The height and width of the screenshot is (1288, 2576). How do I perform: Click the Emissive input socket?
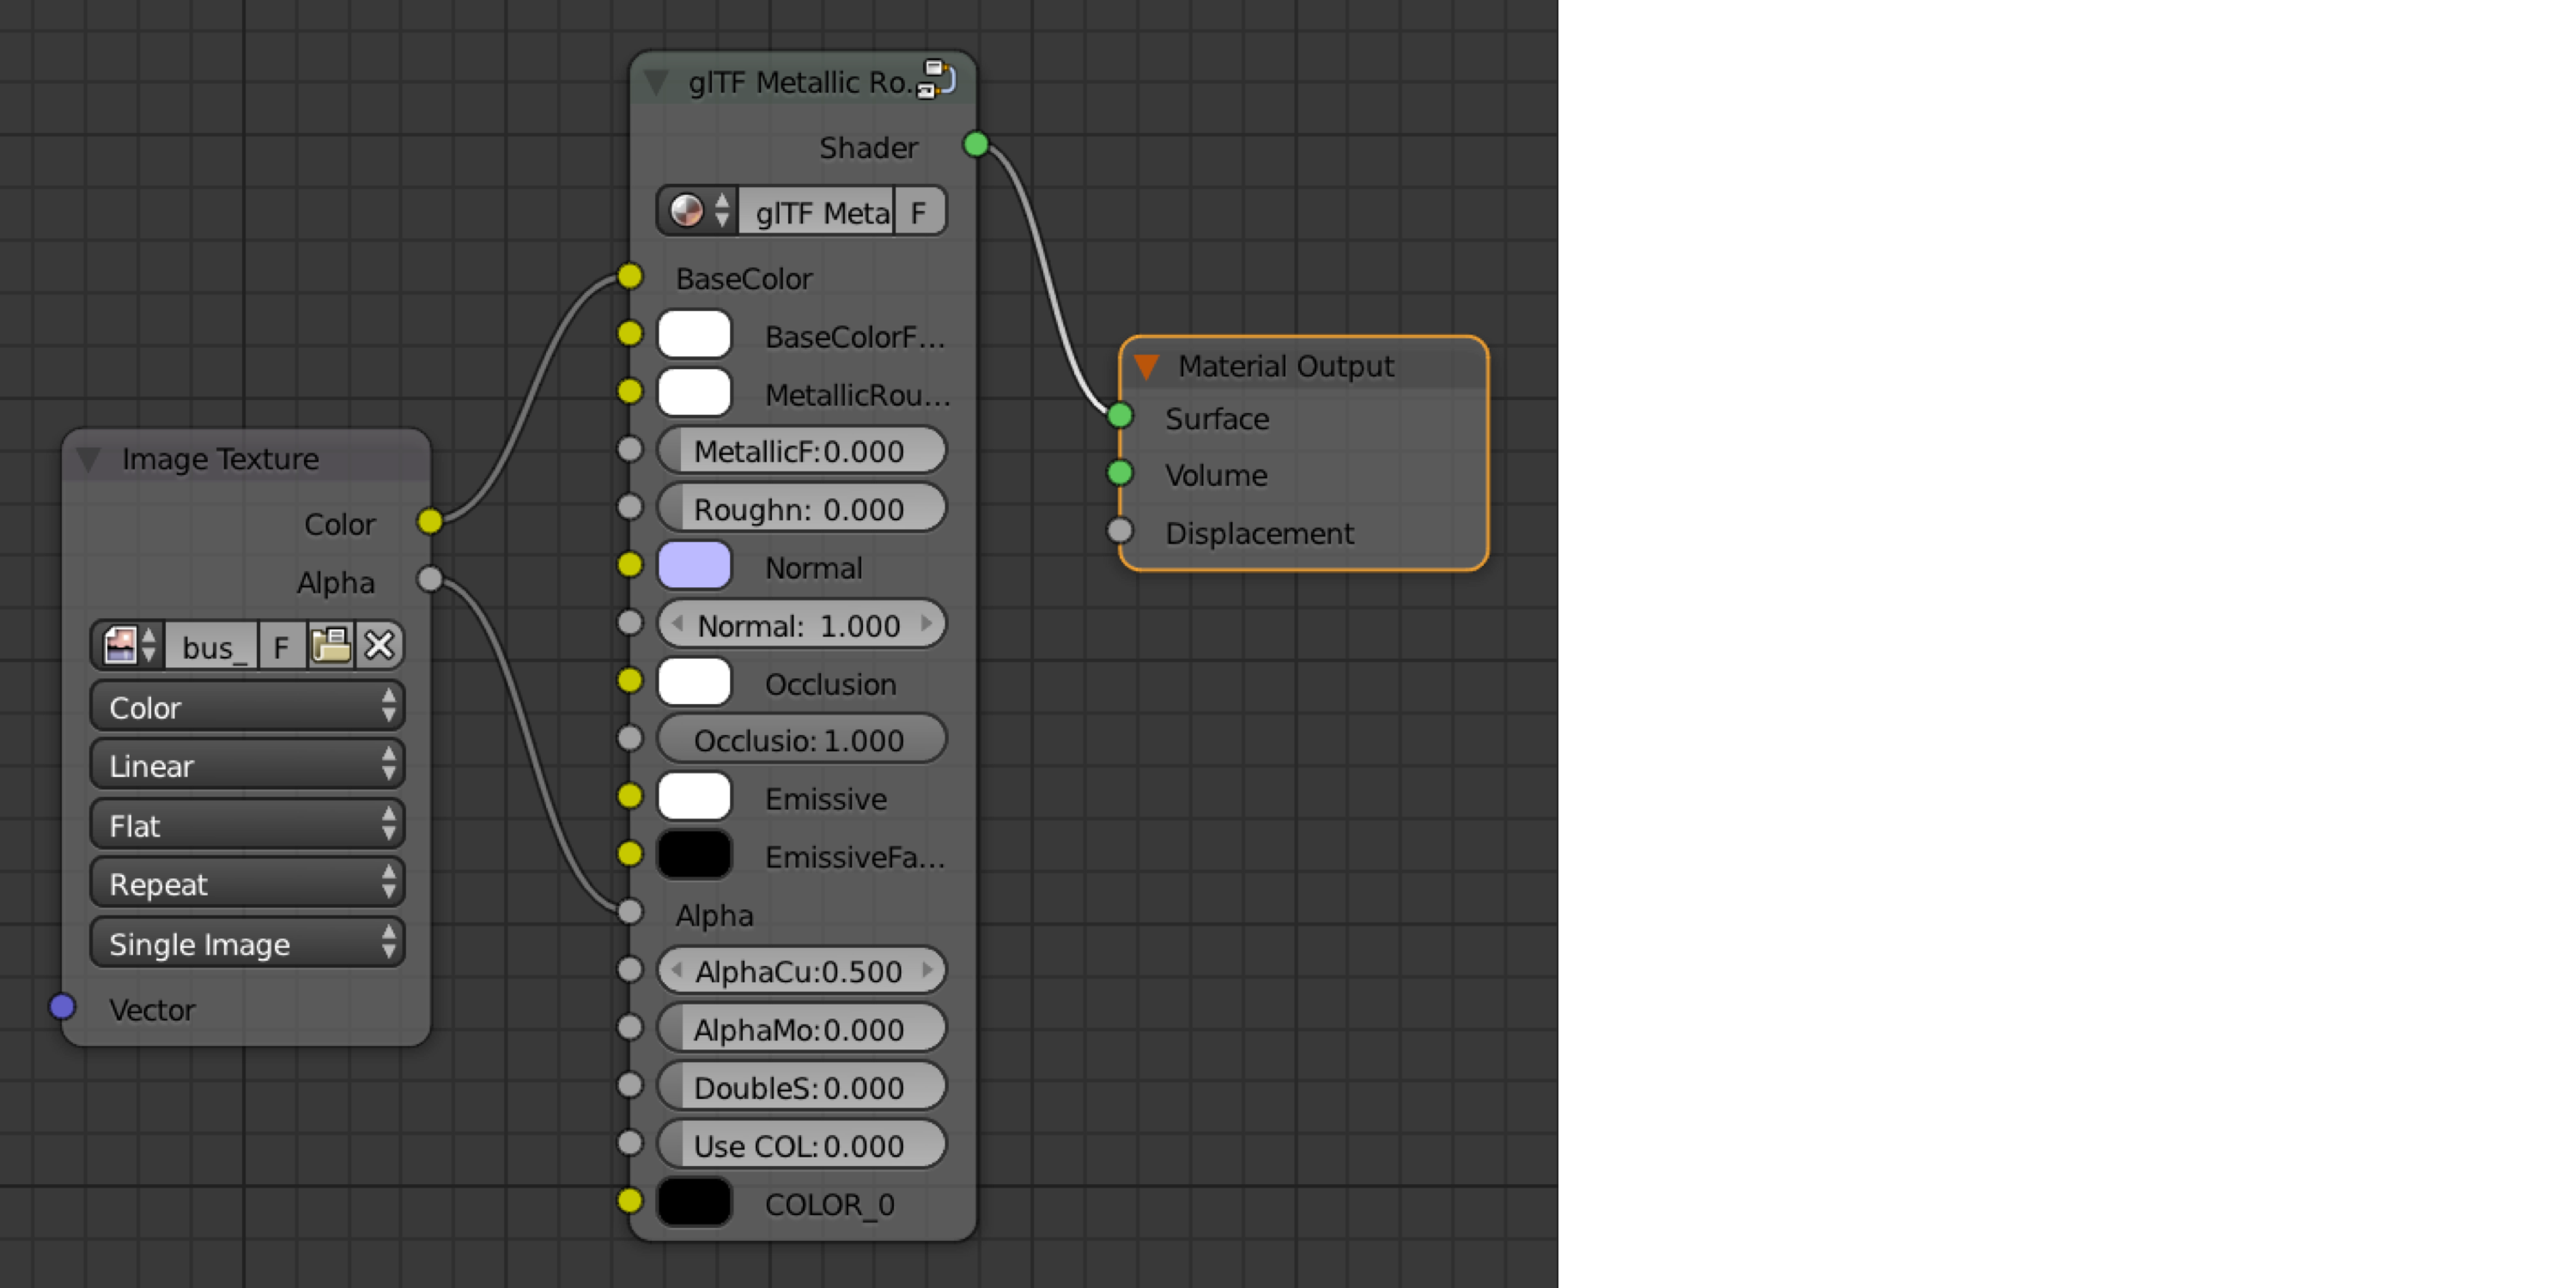[630, 796]
